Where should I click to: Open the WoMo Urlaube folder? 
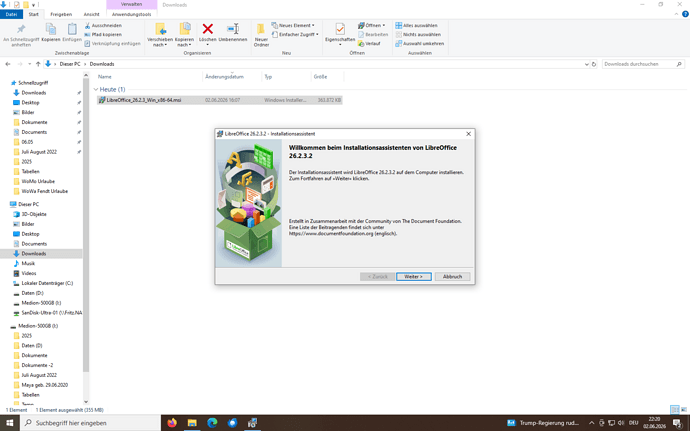click(x=38, y=181)
